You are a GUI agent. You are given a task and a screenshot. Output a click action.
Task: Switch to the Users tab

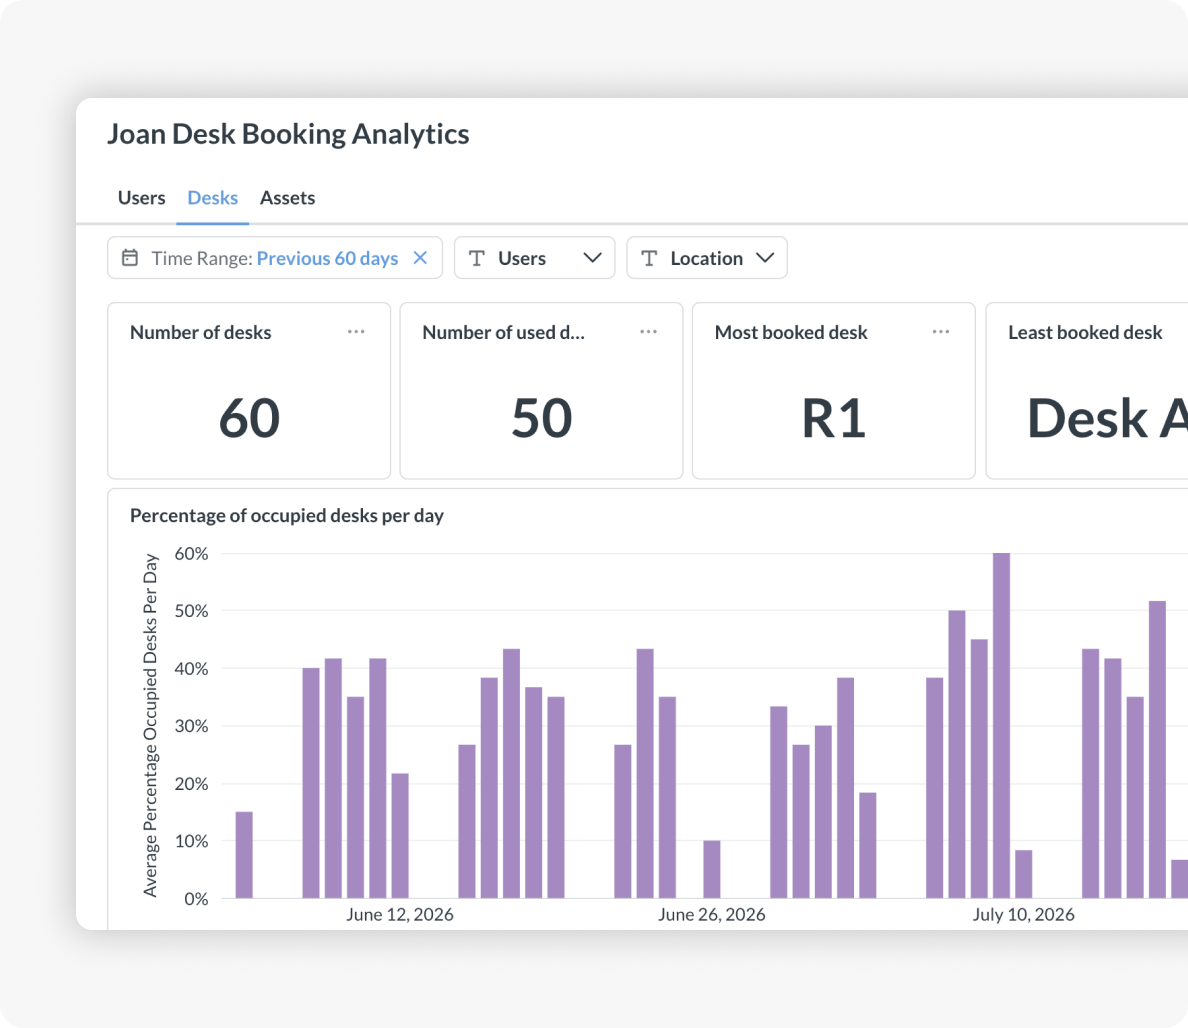point(141,198)
